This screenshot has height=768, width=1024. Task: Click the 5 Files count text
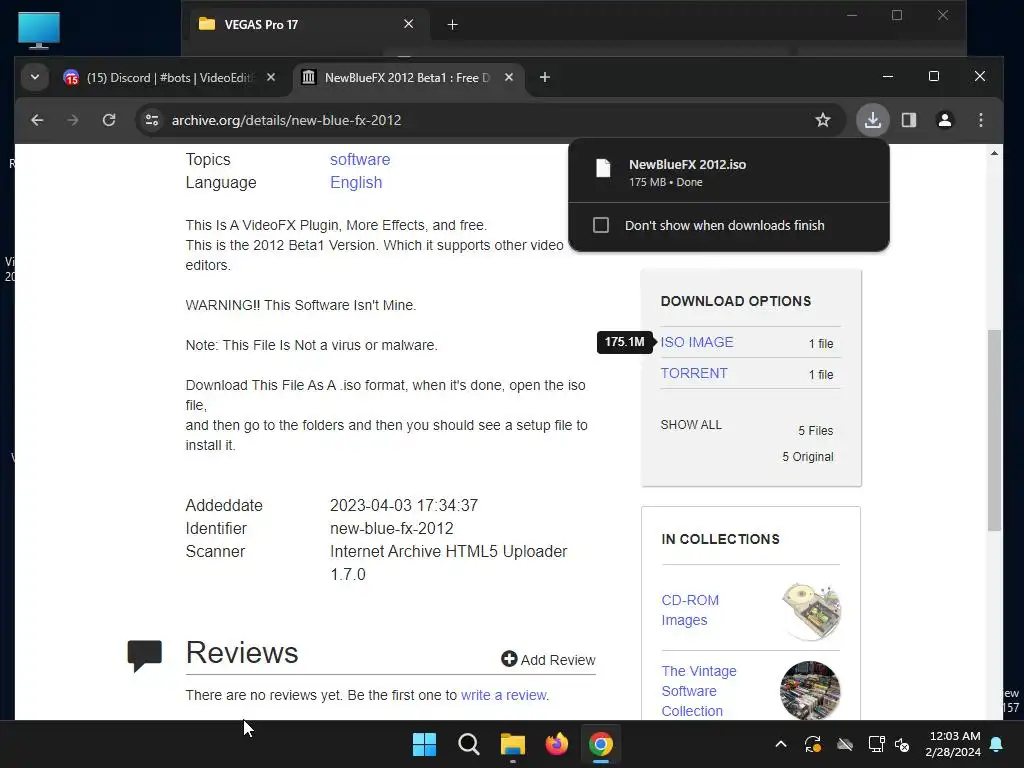tap(815, 431)
